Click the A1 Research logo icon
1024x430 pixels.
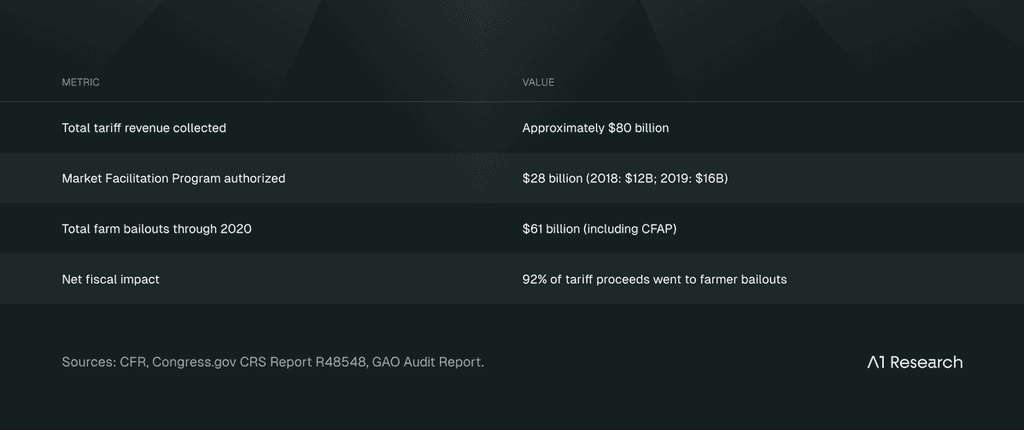pyautogui.click(x=876, y=362)
